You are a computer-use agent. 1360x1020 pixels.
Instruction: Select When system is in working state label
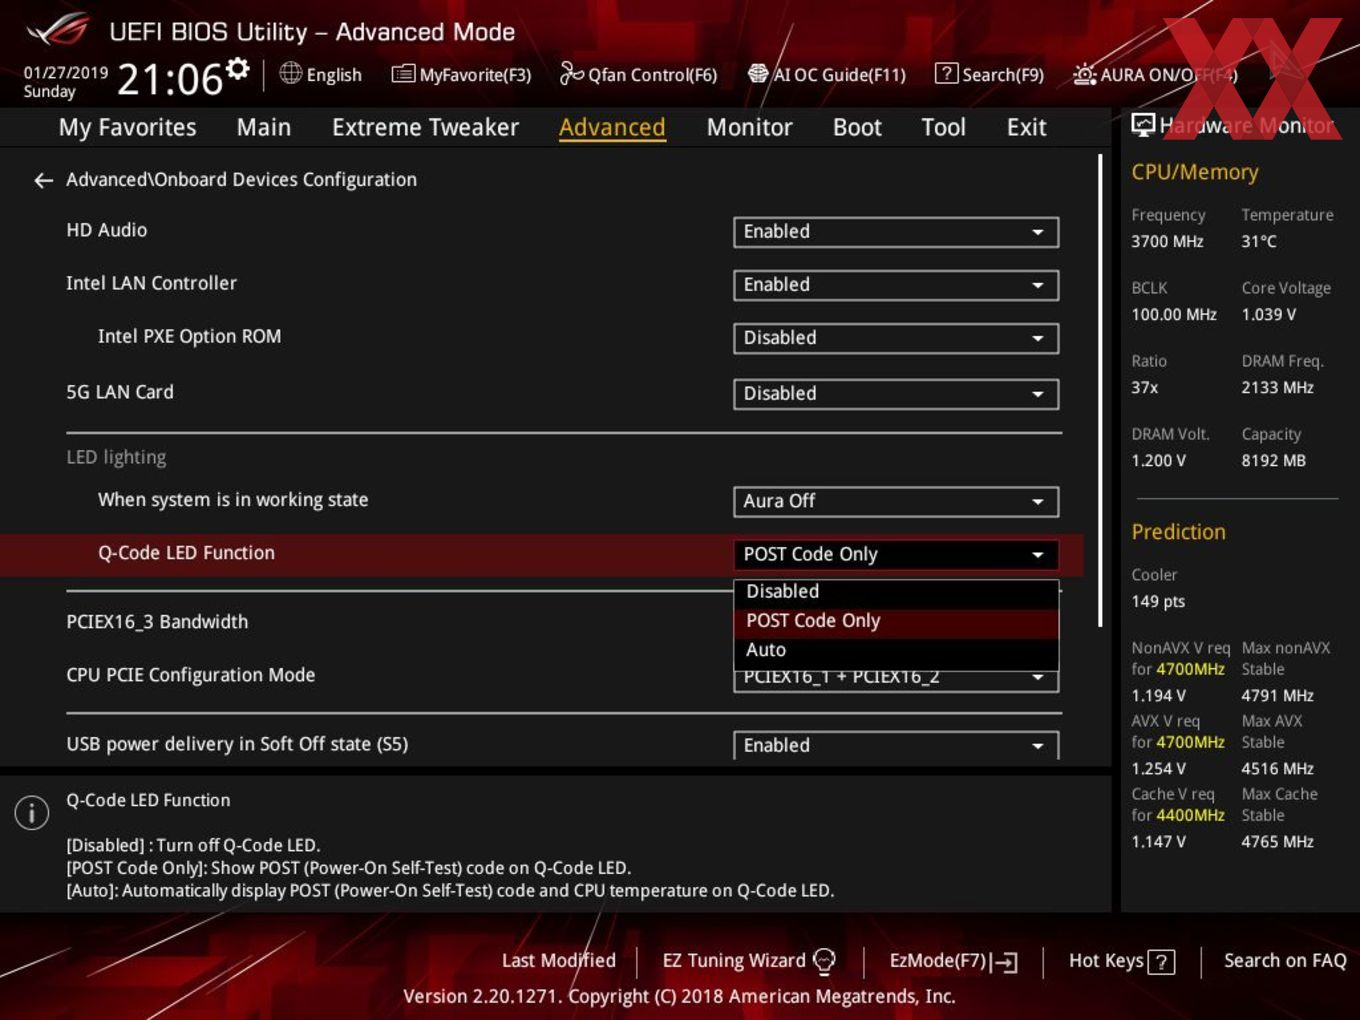233,500
